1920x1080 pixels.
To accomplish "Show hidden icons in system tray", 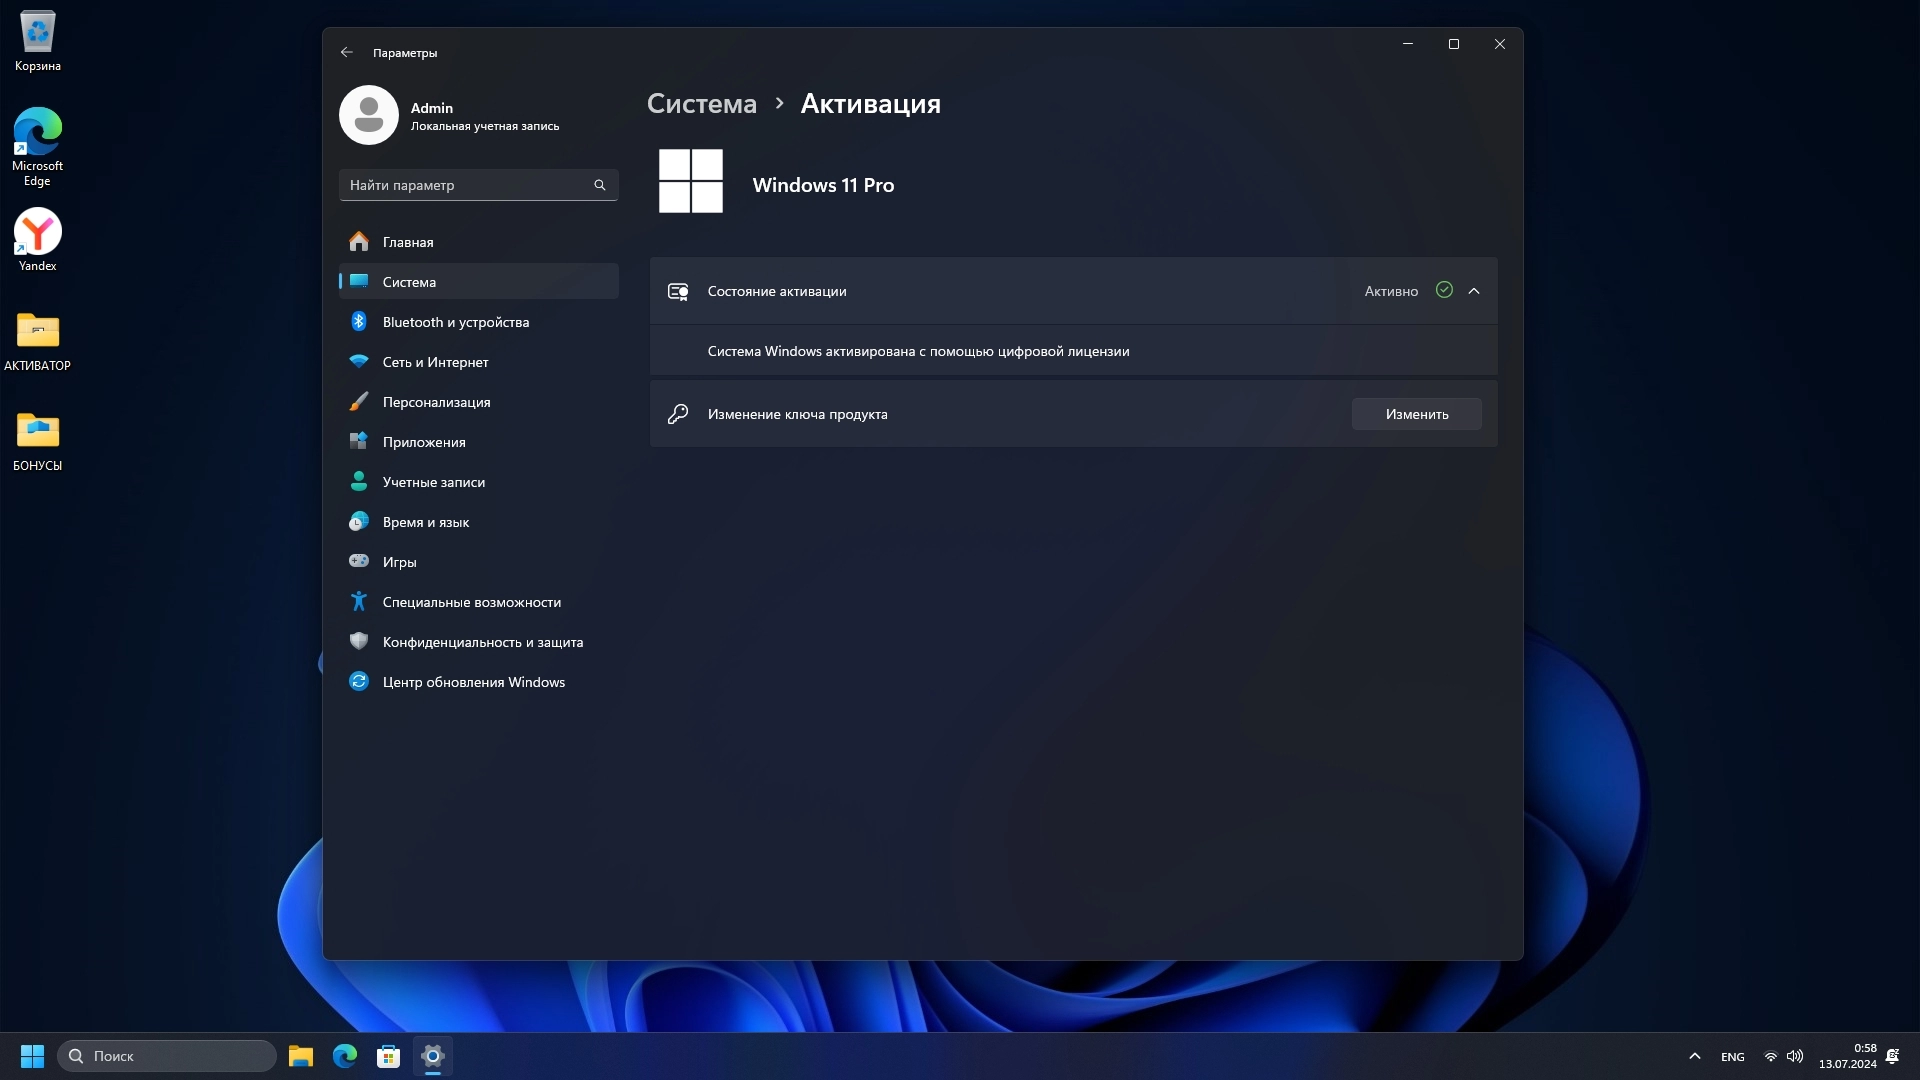I will [1694, 1056].
